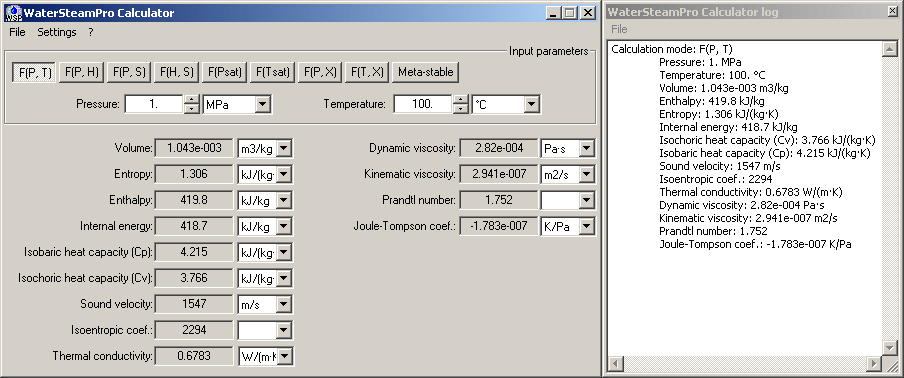Select the F(Psat) mode button
Screen dimensions: 904x378
click(x=225, y=73)
